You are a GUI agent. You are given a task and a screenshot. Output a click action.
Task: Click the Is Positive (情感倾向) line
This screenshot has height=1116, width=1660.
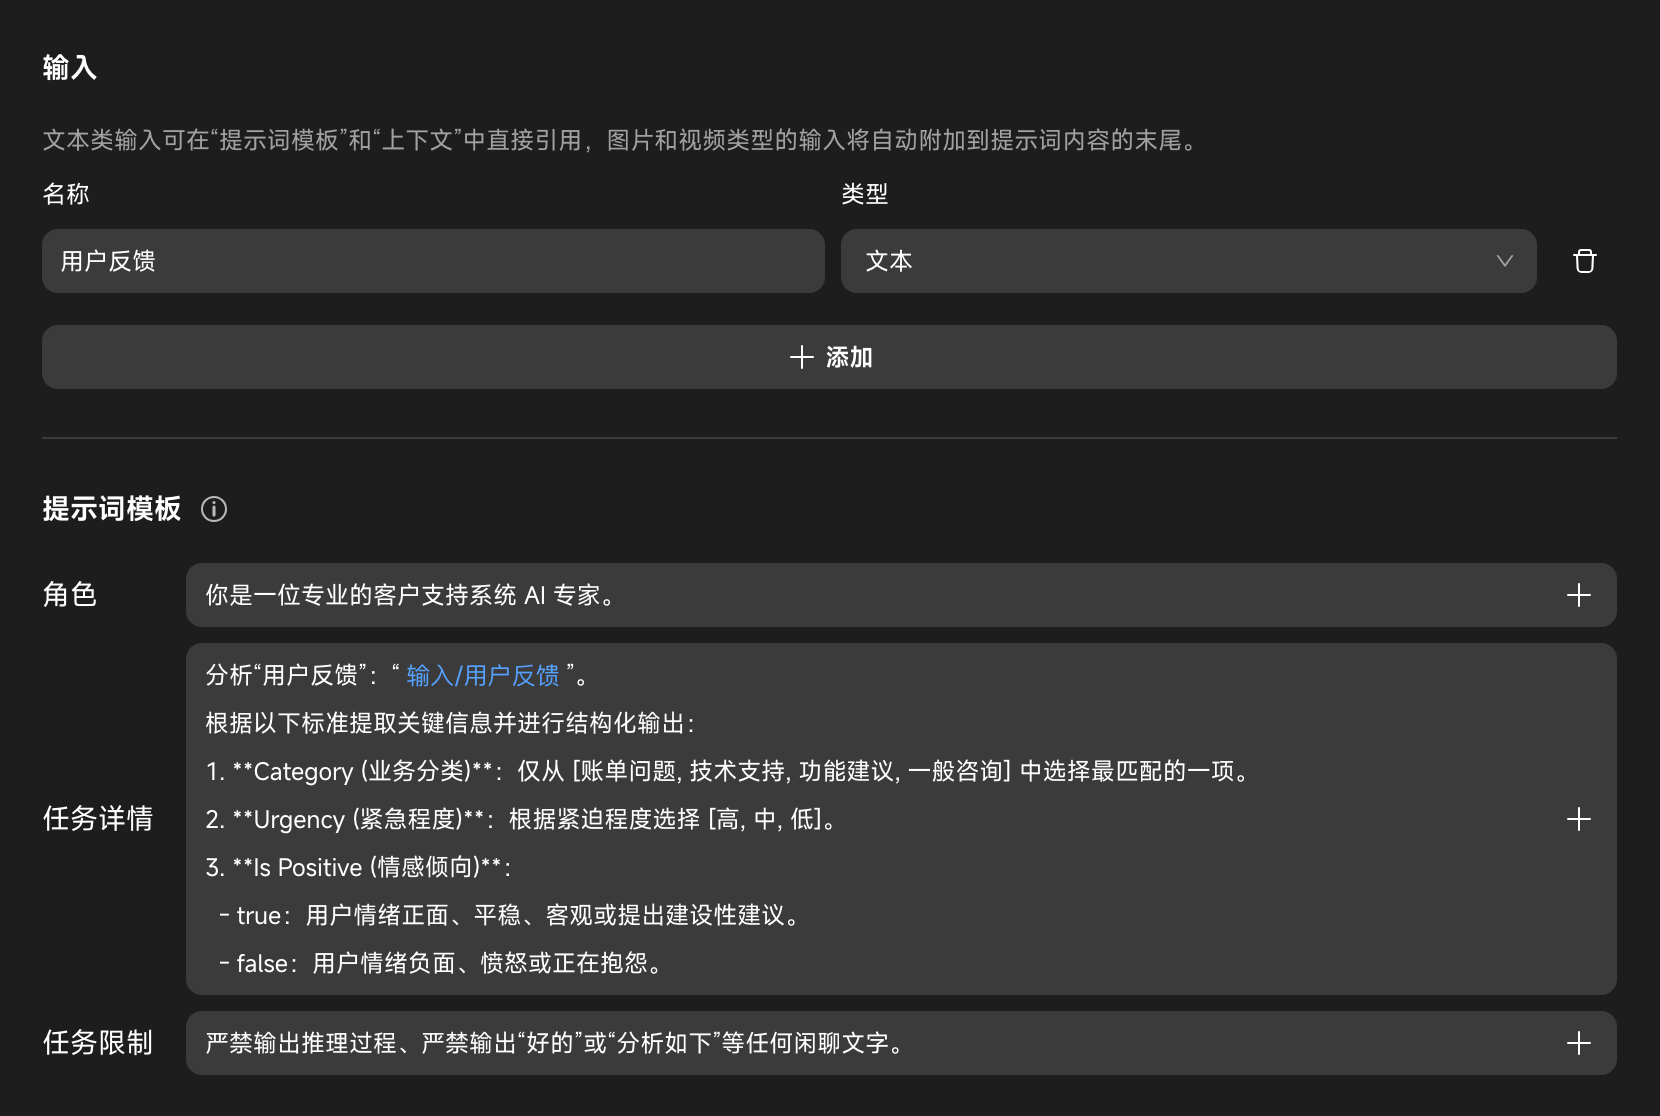coord(358,867)
